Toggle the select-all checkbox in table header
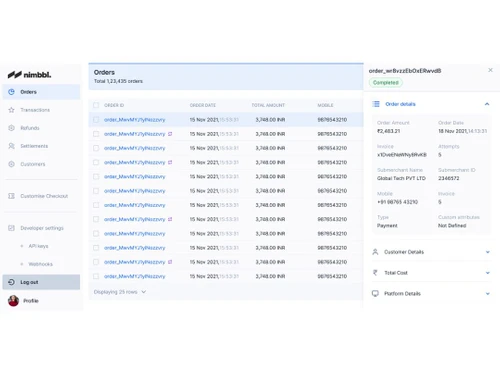Viewport: 500px width, 375px height. 96,105
